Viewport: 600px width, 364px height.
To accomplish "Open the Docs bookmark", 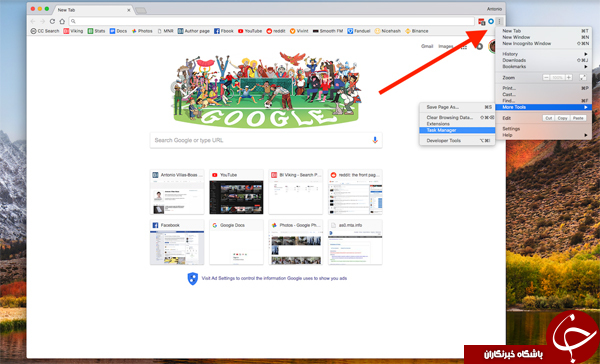I will point(118,31).
